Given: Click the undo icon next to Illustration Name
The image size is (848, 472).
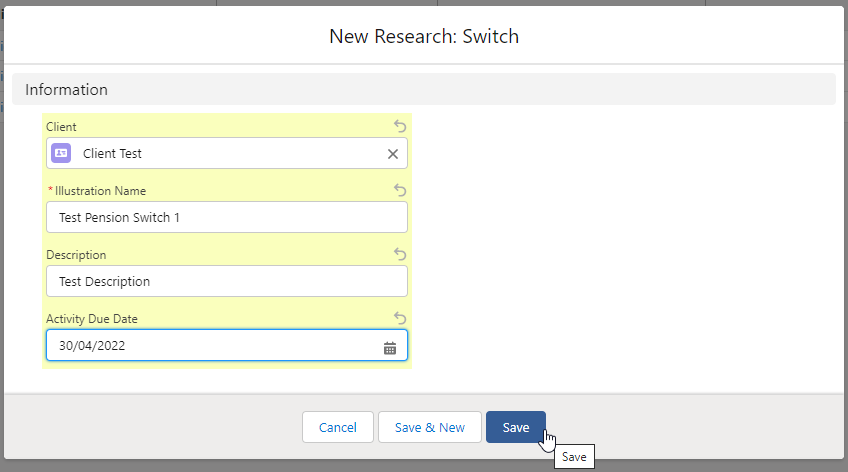Looking at the screenshot, I should tap(400, 190).
